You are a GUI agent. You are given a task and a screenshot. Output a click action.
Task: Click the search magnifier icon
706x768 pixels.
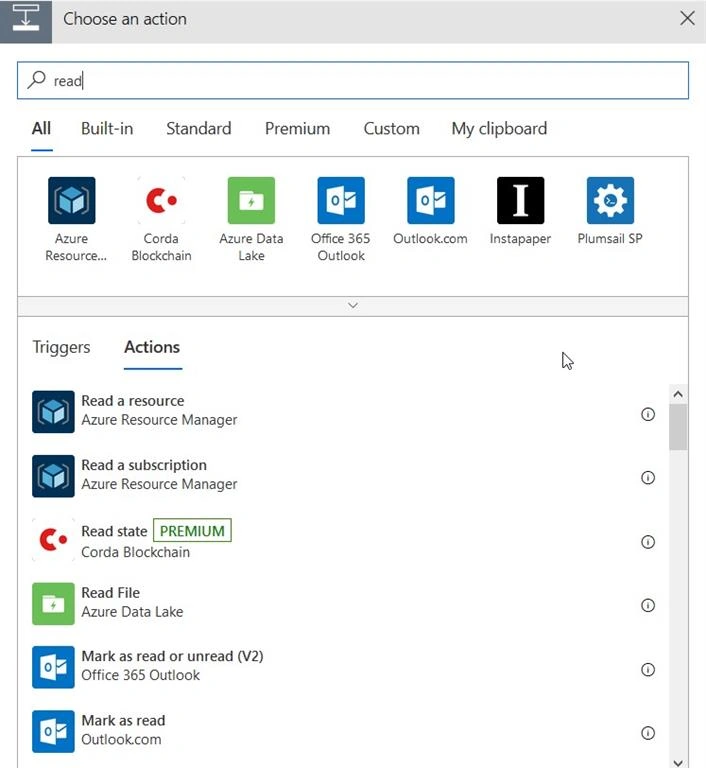[37, 79]
